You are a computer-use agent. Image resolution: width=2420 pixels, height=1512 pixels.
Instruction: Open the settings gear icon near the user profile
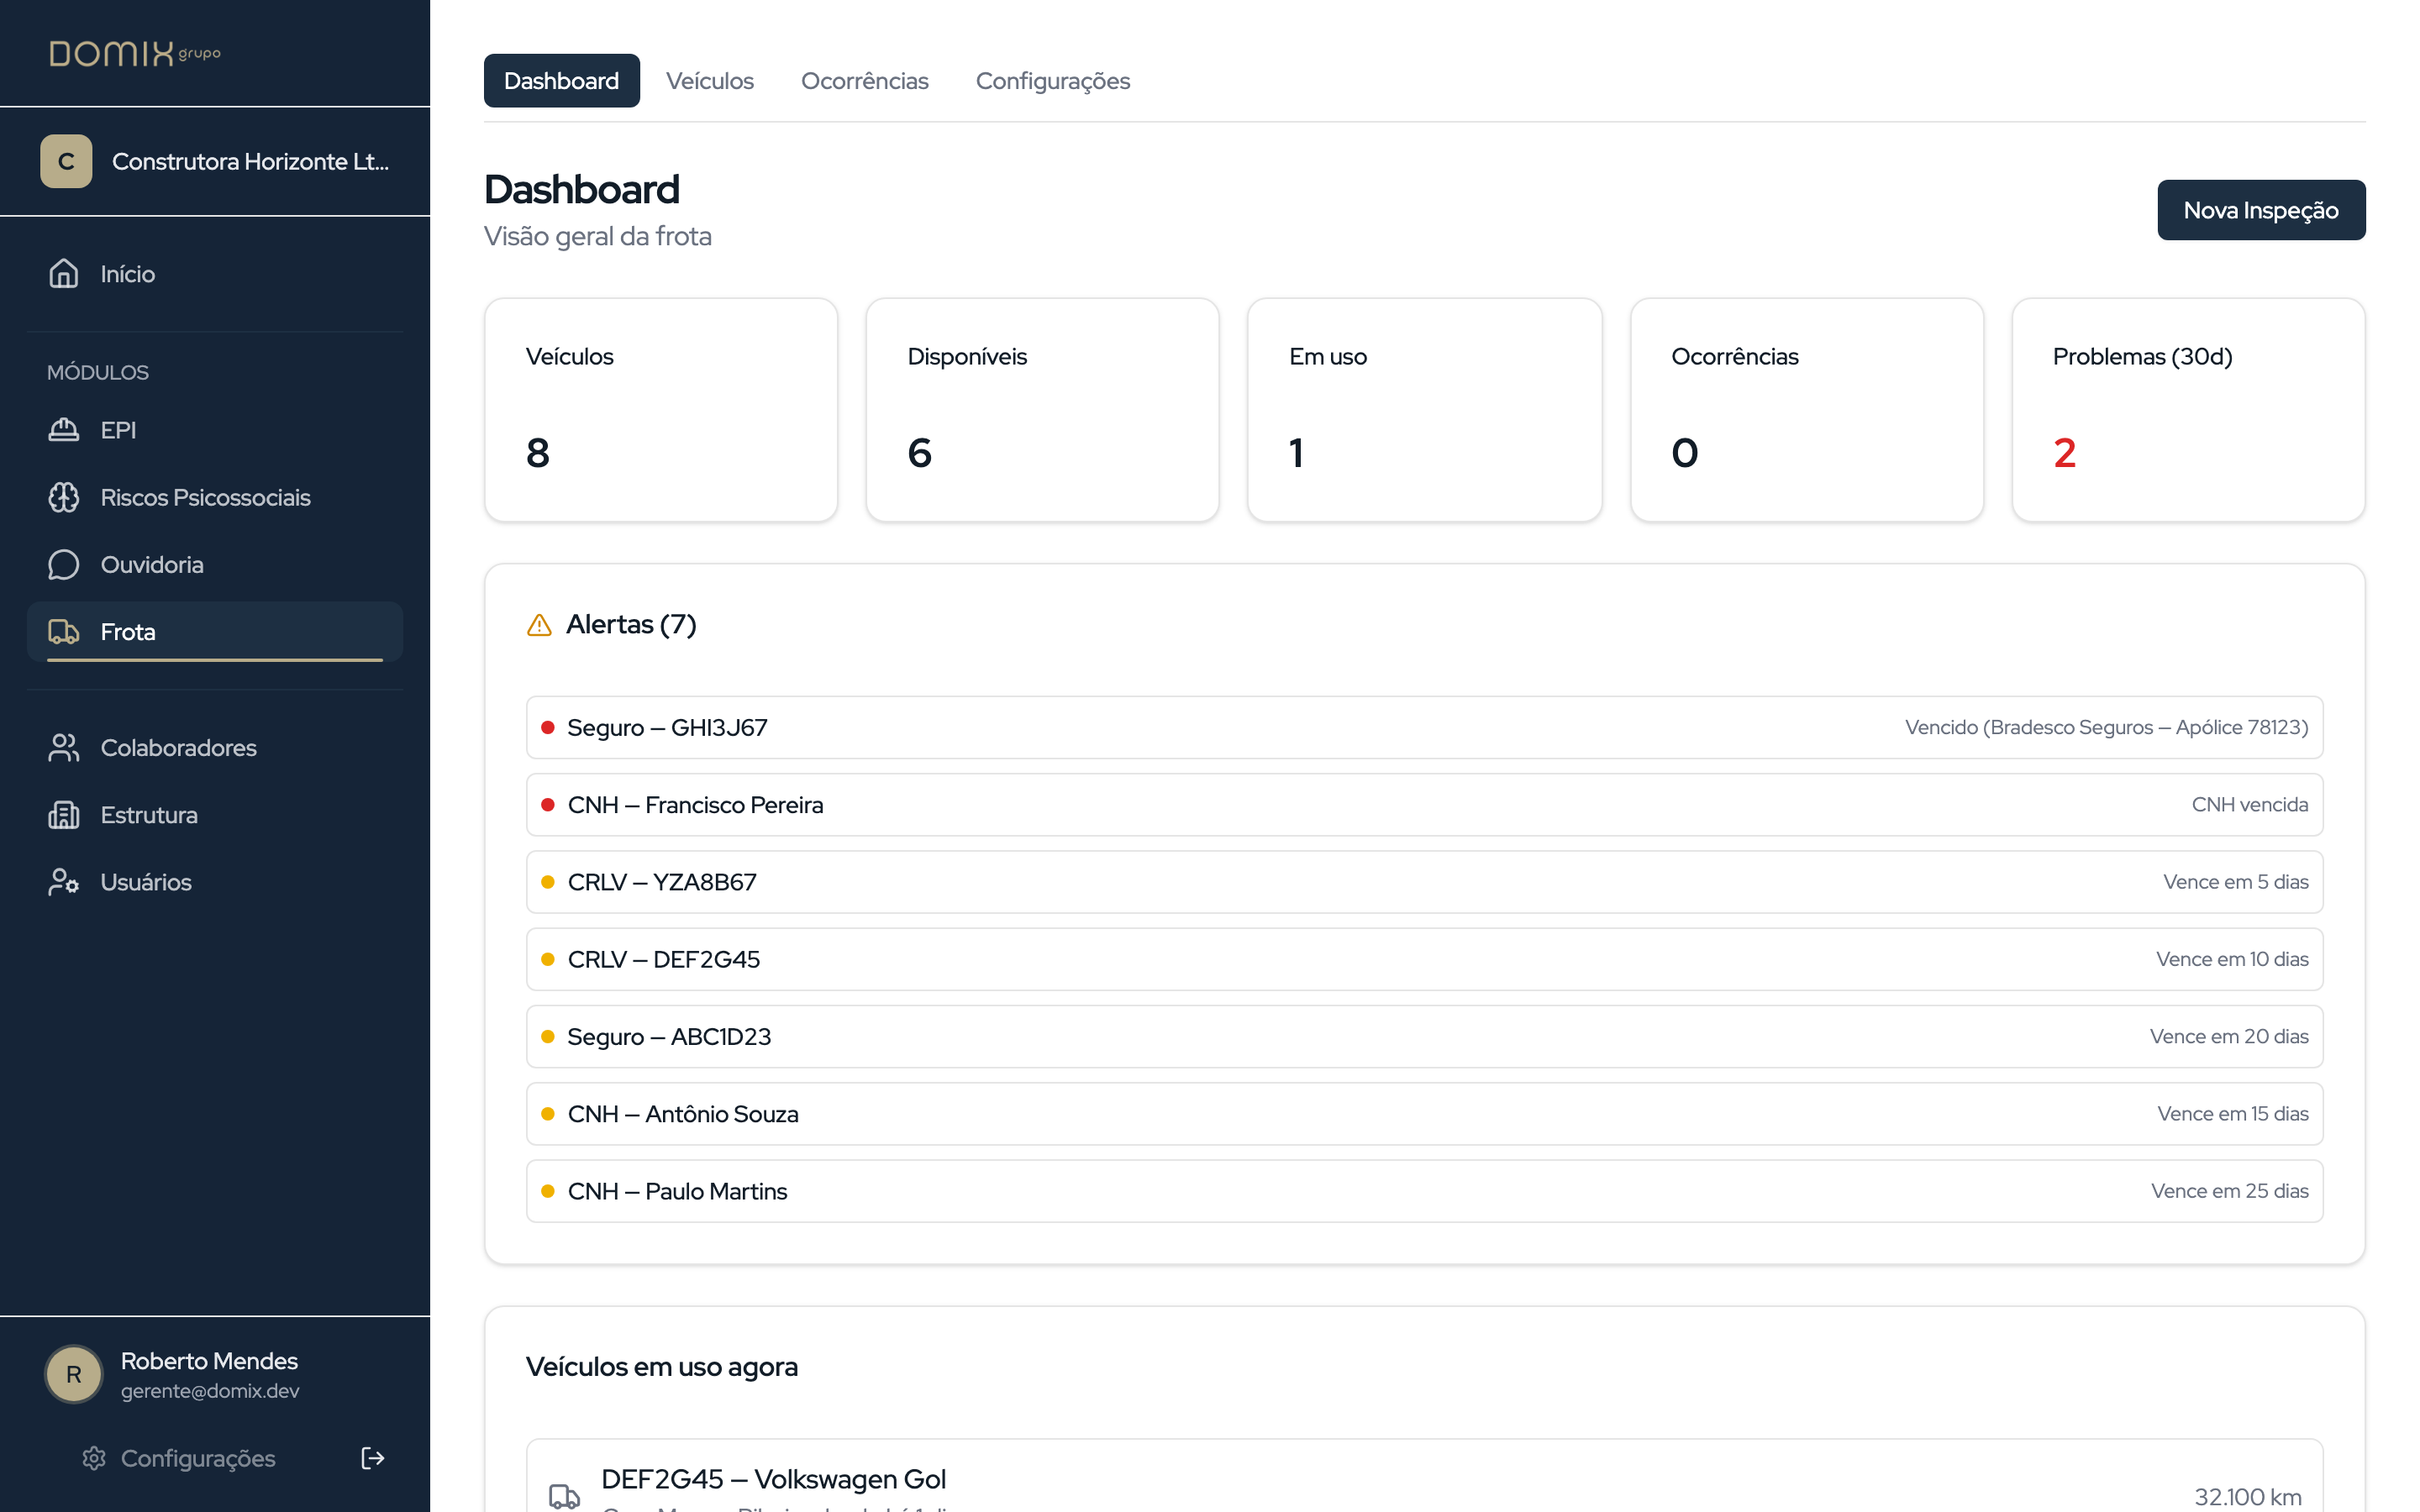[94, 1457]
